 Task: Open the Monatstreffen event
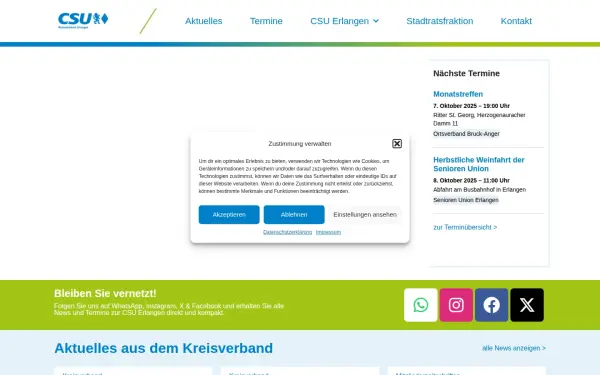pyautogui.click(x=458, y=94)
